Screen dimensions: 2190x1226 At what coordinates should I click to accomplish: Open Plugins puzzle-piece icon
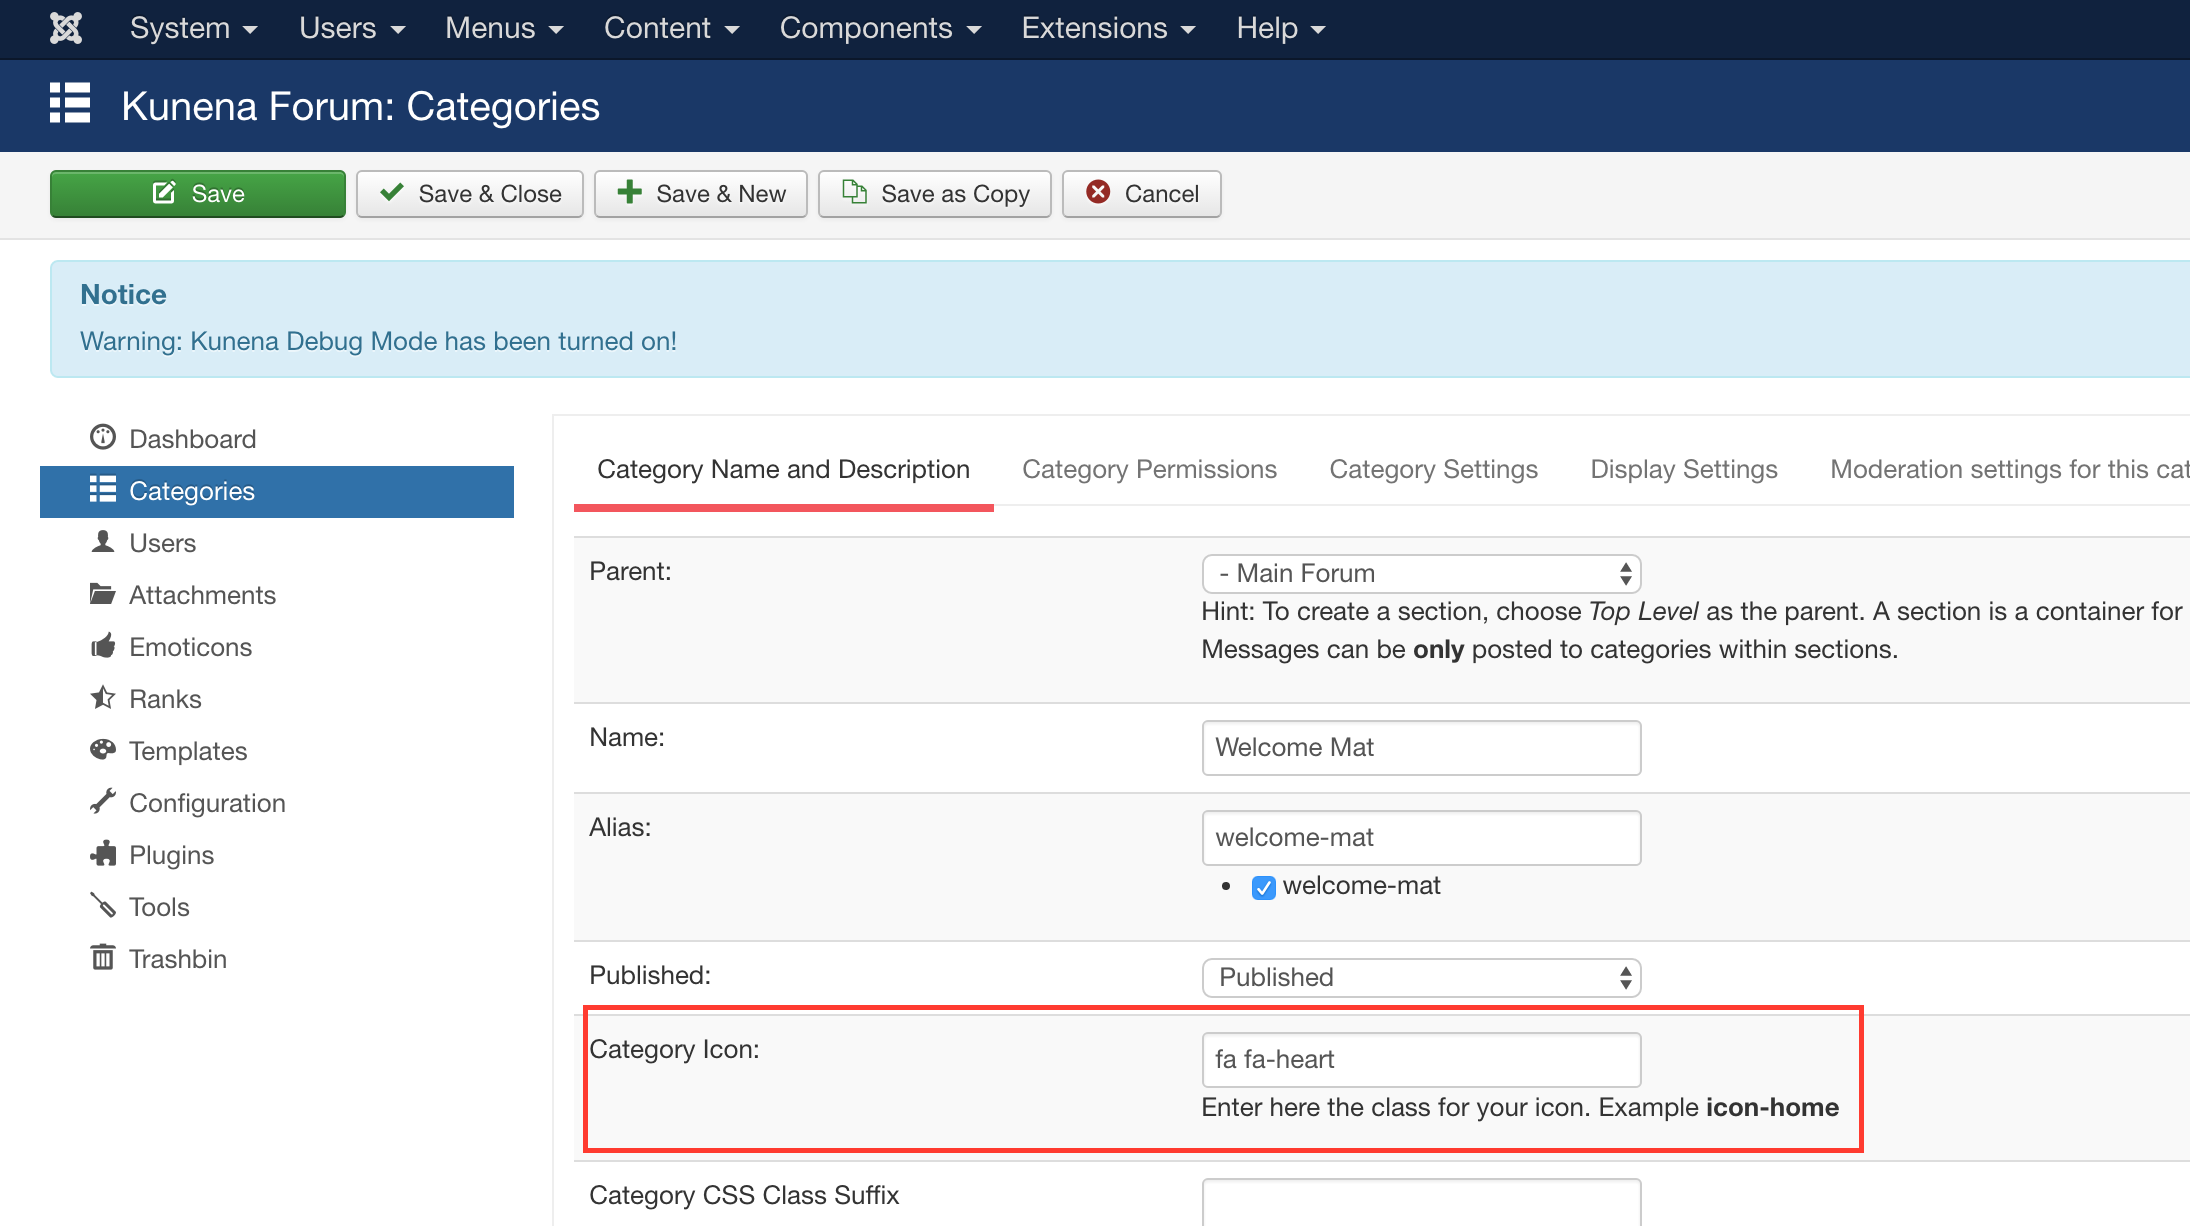[x=103, y=854]
